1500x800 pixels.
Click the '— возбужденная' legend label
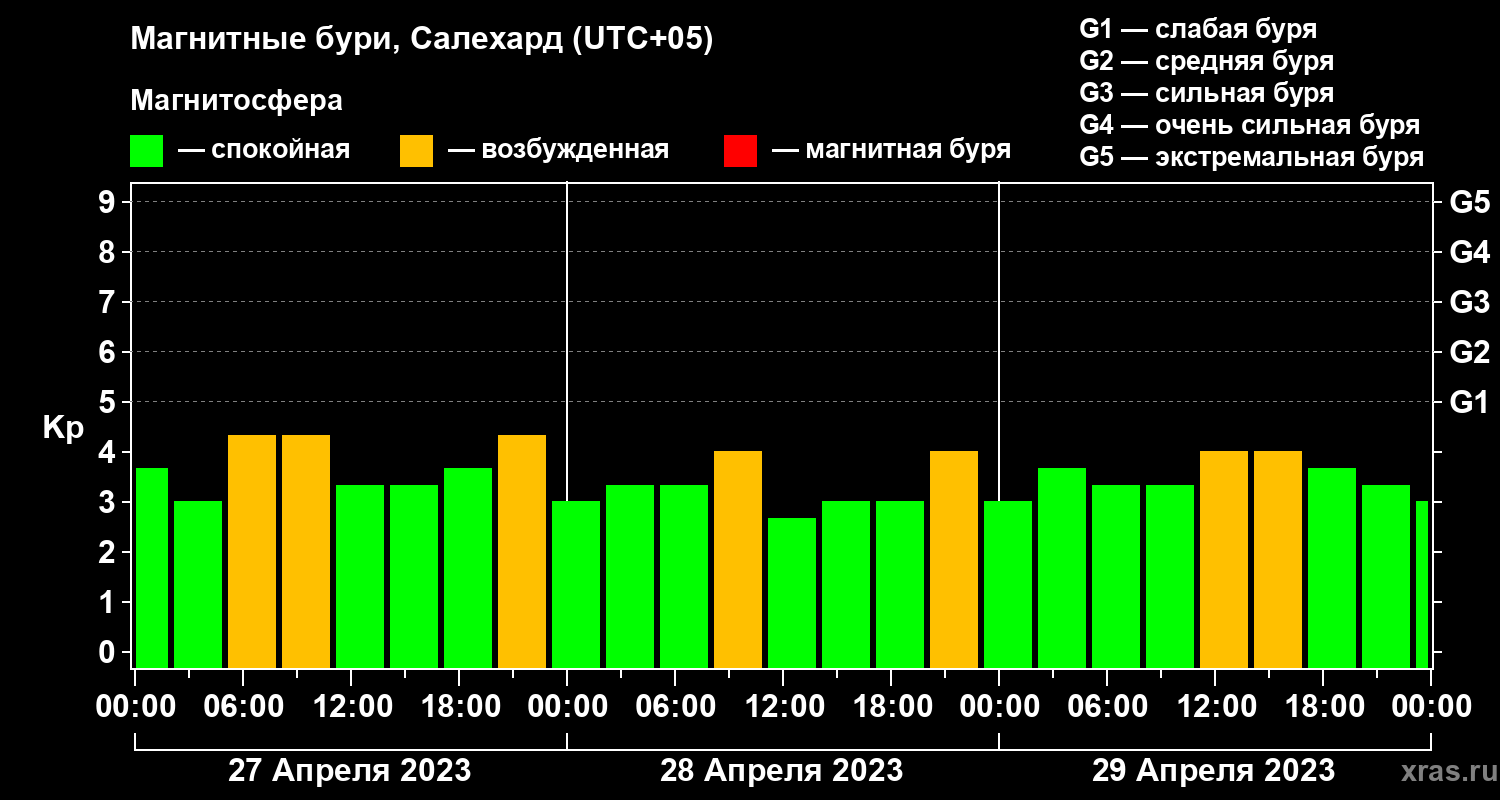(x=558, y=150)
